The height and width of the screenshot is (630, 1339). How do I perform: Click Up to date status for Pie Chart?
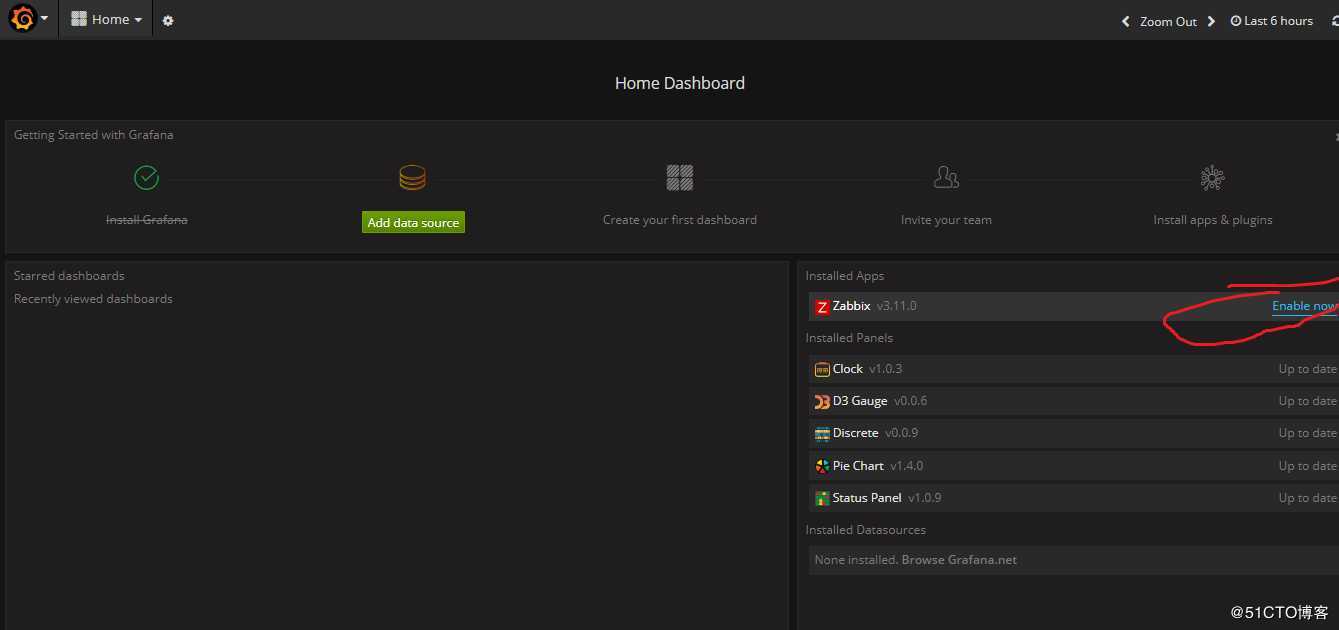(1308, 466)
